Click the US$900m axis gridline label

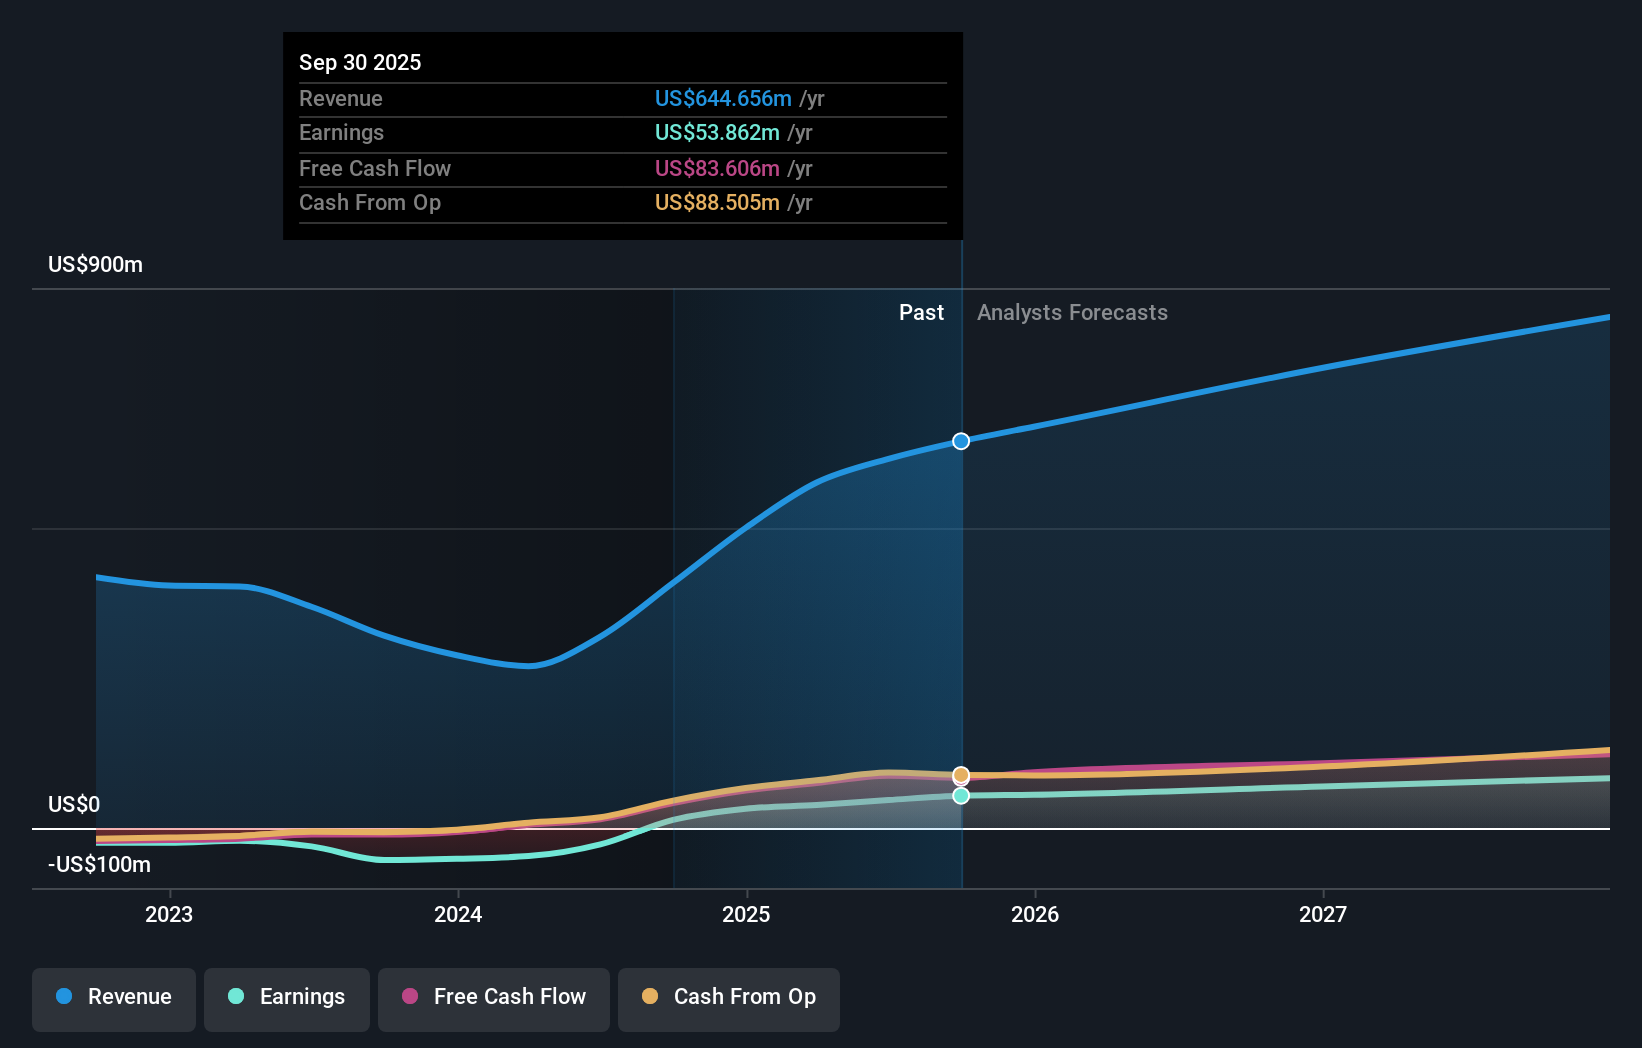coord(93,264)
